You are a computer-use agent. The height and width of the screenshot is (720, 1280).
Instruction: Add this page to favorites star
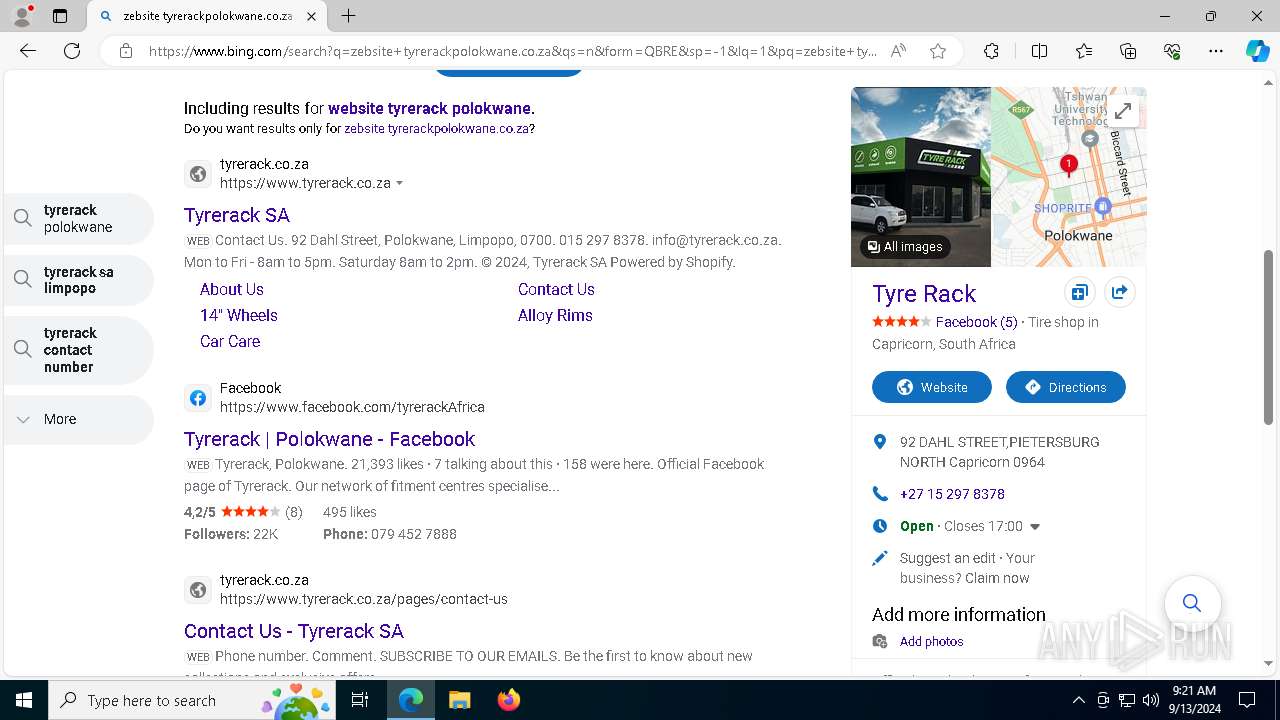point(938,51)
